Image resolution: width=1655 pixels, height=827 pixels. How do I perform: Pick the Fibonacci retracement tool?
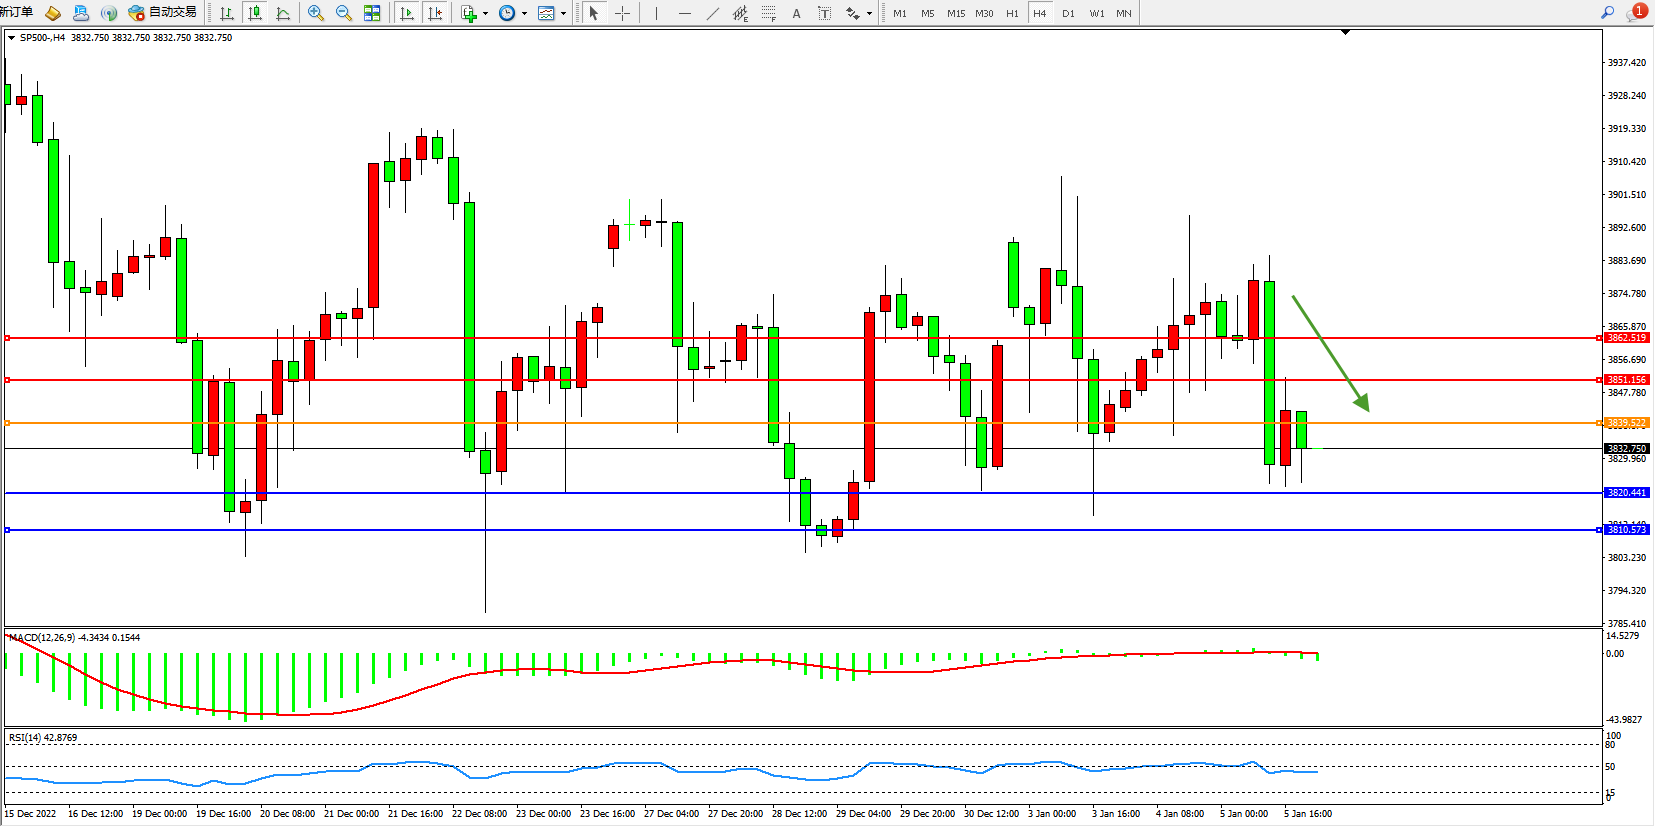pos(768,13)
